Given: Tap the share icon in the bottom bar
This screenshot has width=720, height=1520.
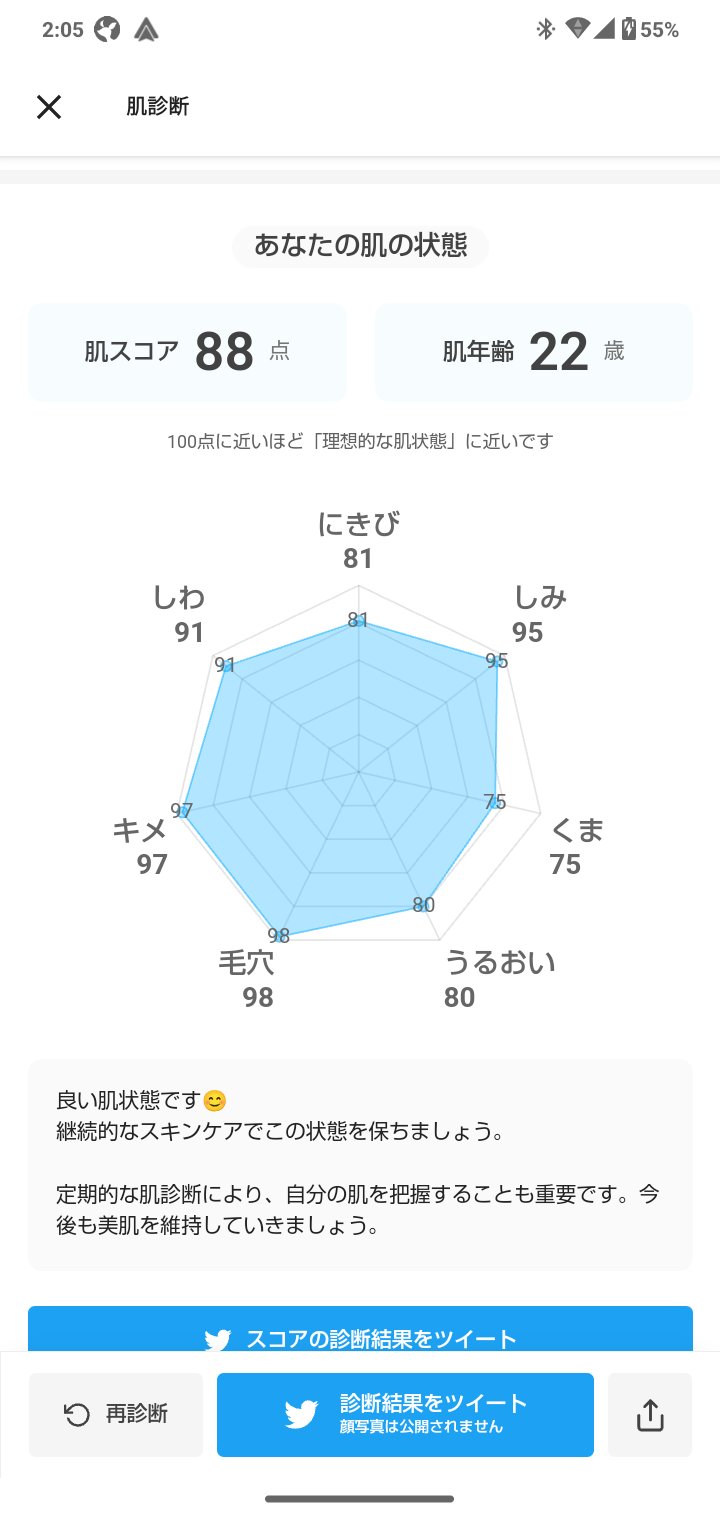Looking at the screenshot, I should tap(650, 1414).
